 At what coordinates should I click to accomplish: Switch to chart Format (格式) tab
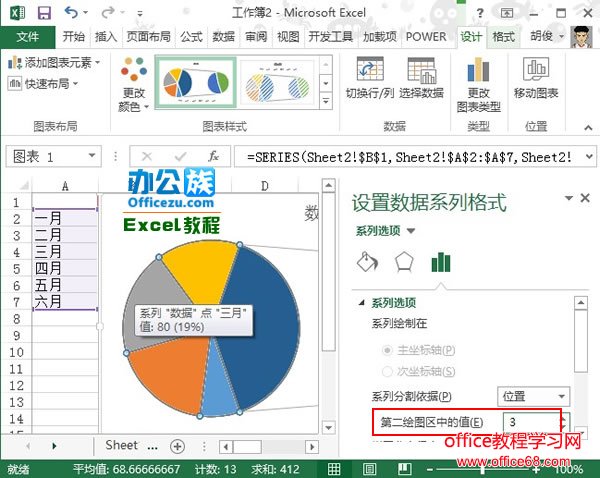click(x=504, y=37)
